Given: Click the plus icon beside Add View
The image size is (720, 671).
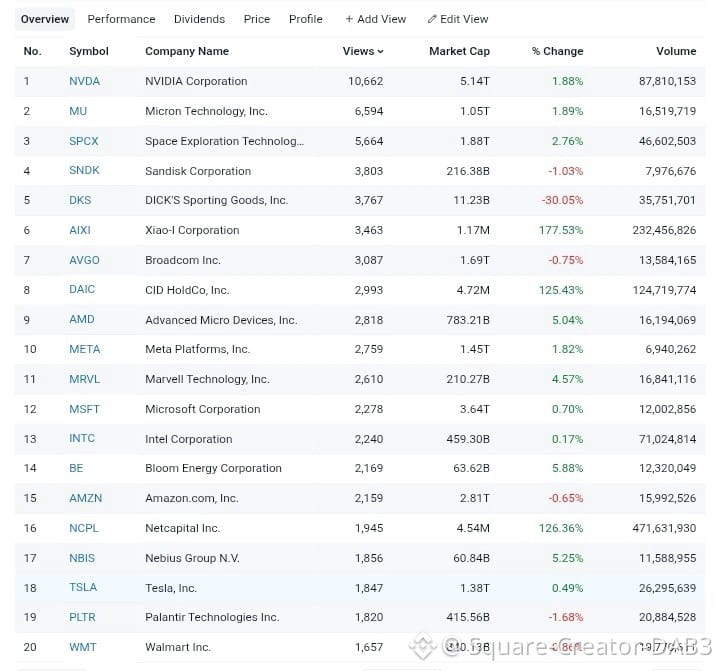Looking at the screenshot, I should 349,19.
